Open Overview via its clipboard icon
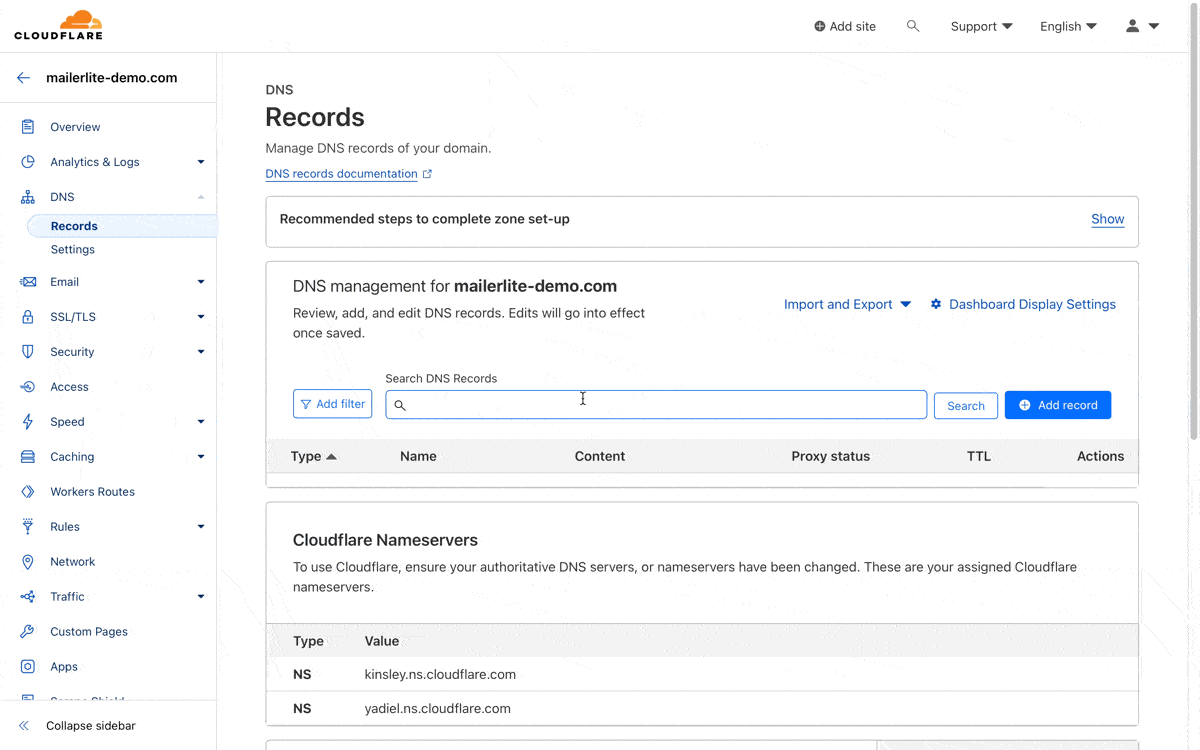This screenshot has height=750, width=1200. (x=28, y=127)
